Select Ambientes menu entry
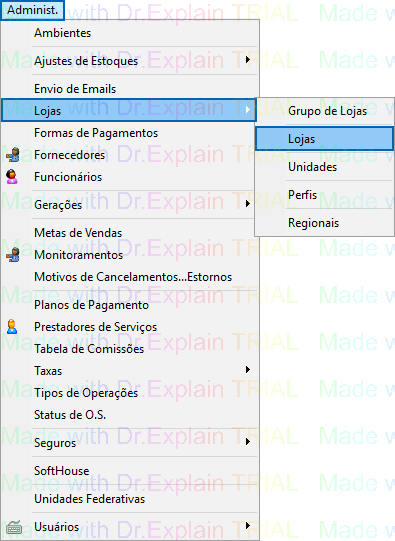The width and height of the screenshot is (395, 541). click(x=129, y=33)
